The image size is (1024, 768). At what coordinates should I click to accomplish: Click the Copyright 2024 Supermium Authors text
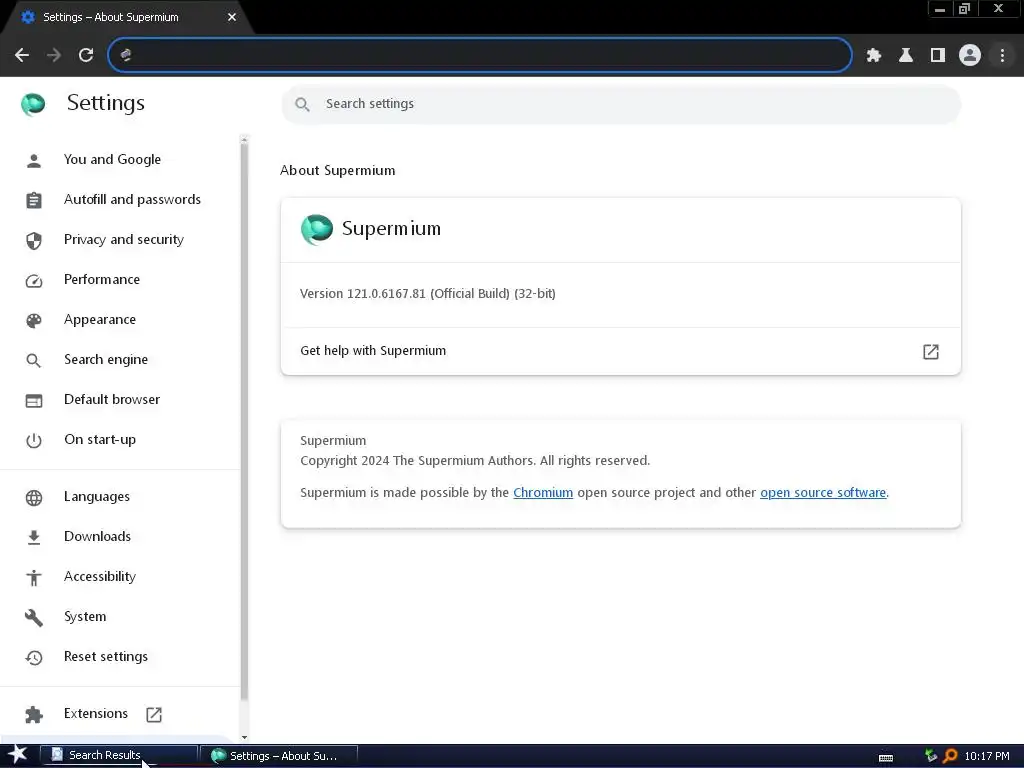point(475,460)
